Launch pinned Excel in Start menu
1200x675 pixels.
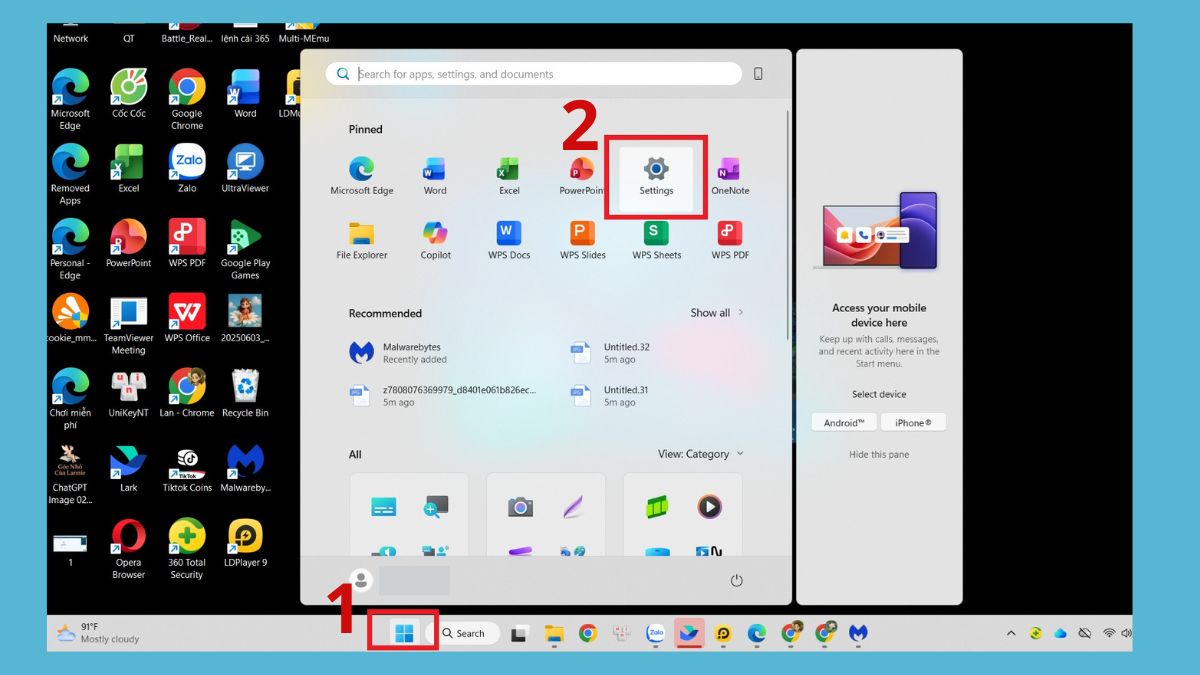(x=509, y=178)
